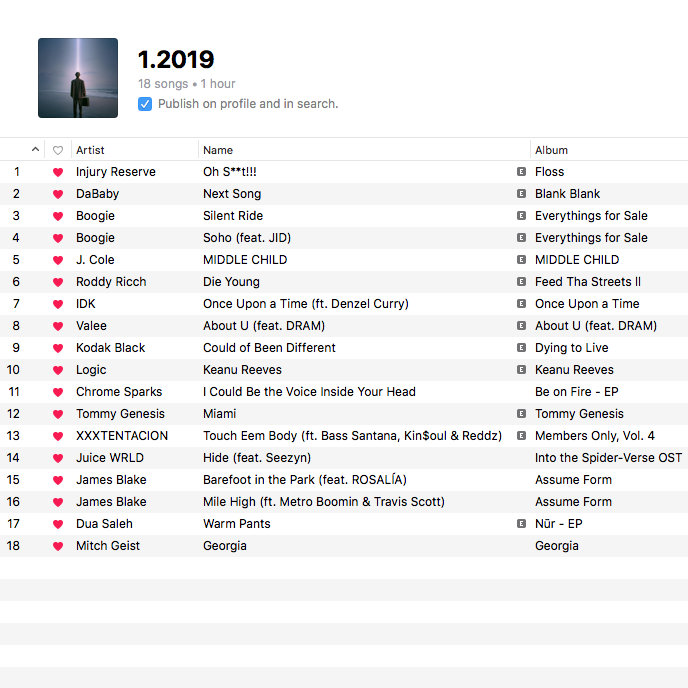Click the album Into the Spider-Verse OST

click(608, 458)
